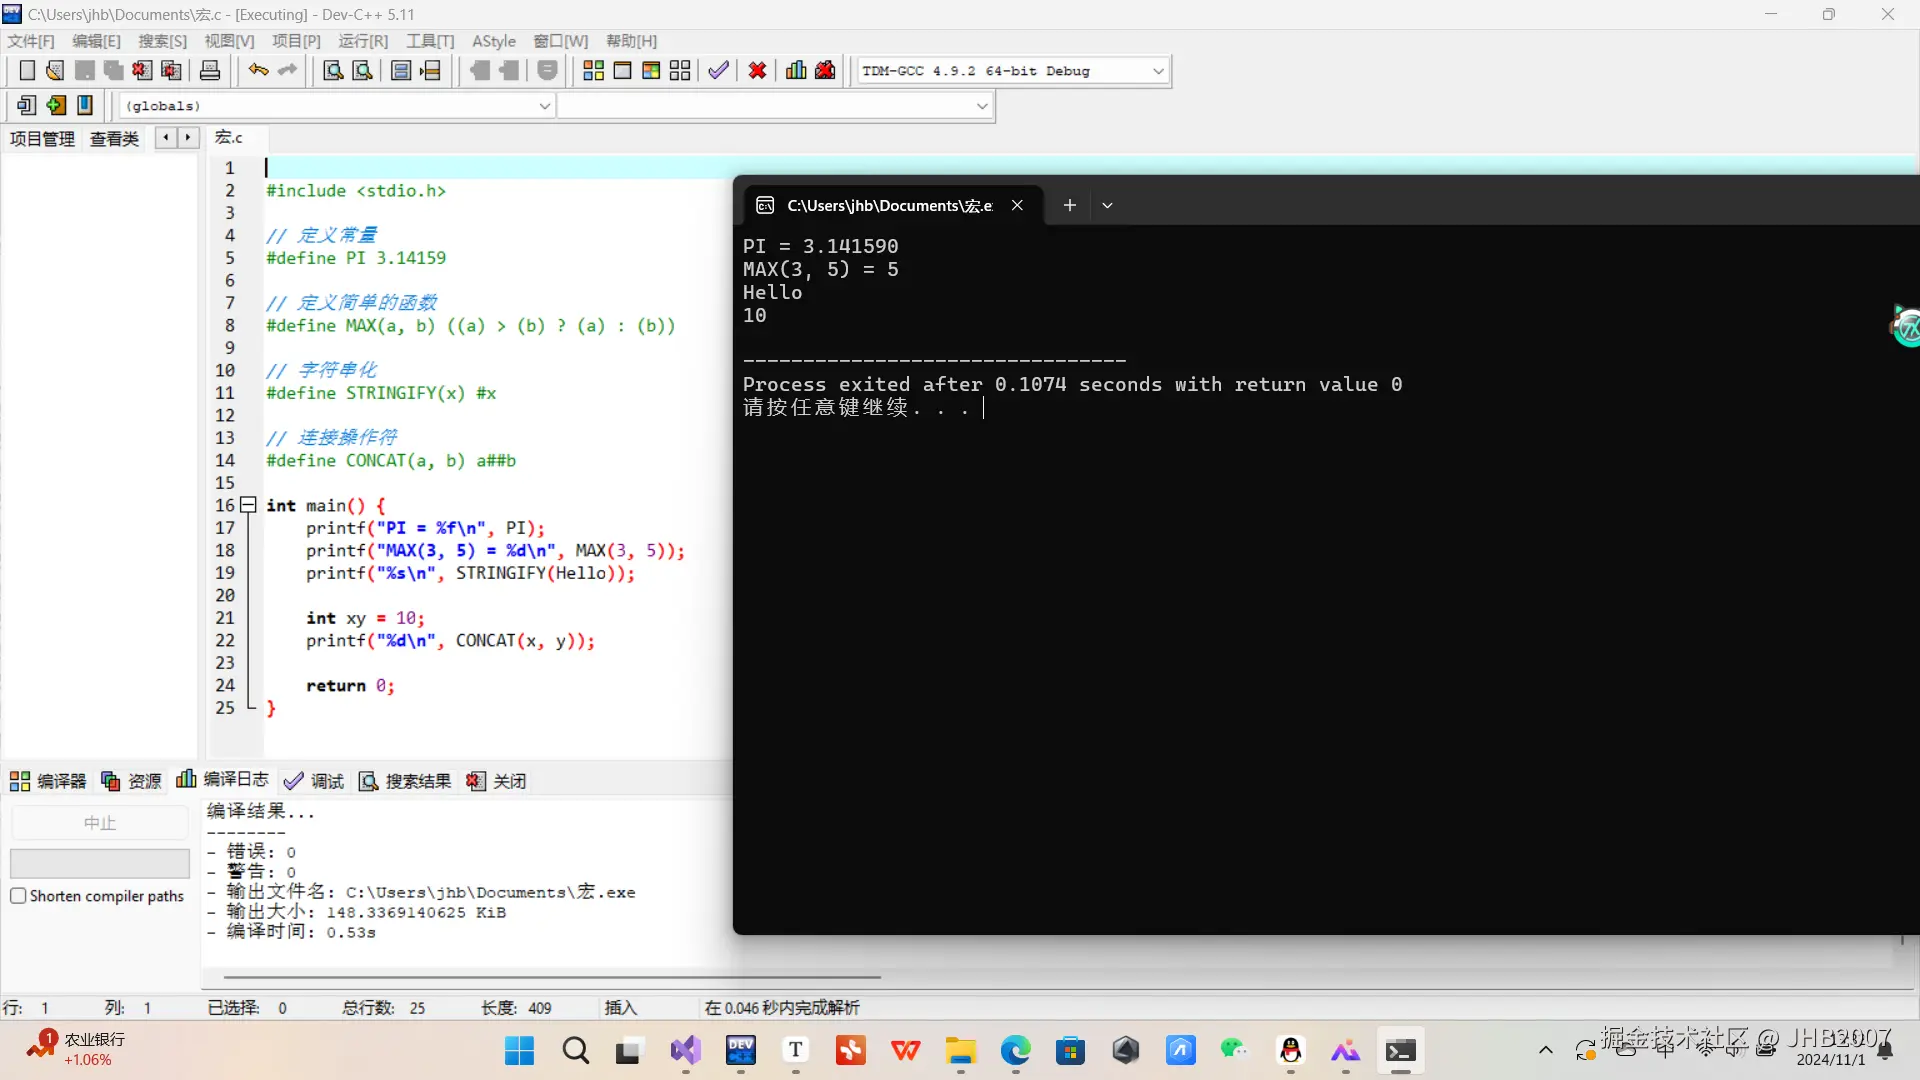Click the red X stop execution icon

757,71
